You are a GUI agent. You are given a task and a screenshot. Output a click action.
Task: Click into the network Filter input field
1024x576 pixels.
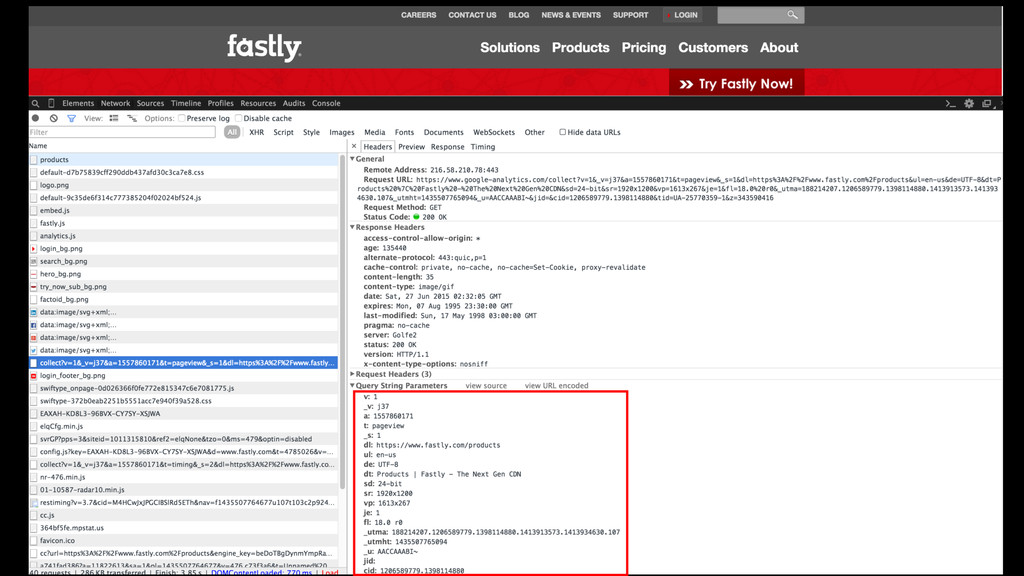[122, 132]
